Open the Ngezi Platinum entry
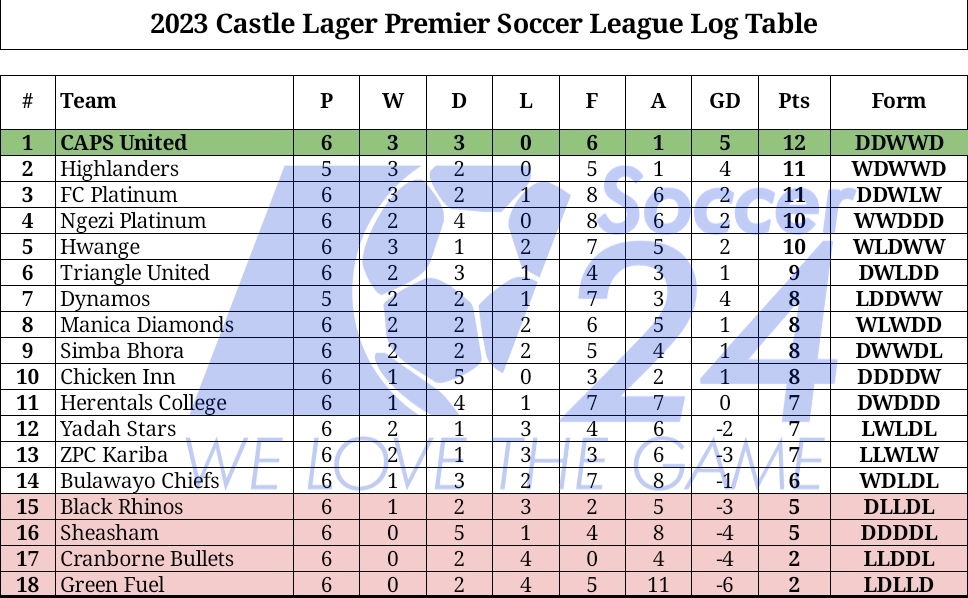Screen dimensions: 968x598 click(133, 221)
